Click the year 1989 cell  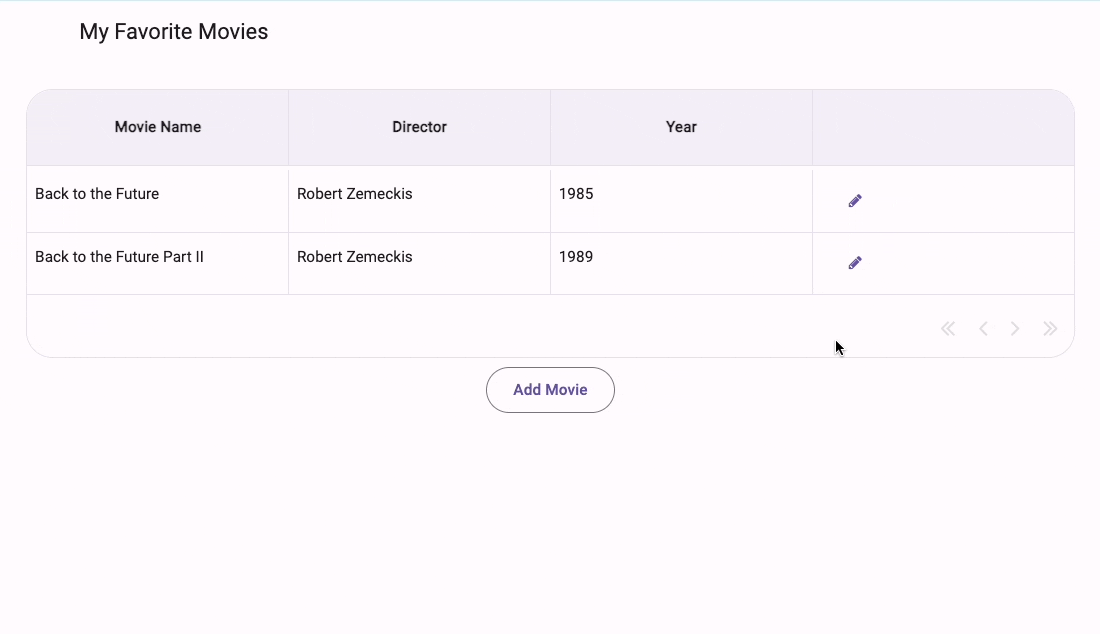681,264
